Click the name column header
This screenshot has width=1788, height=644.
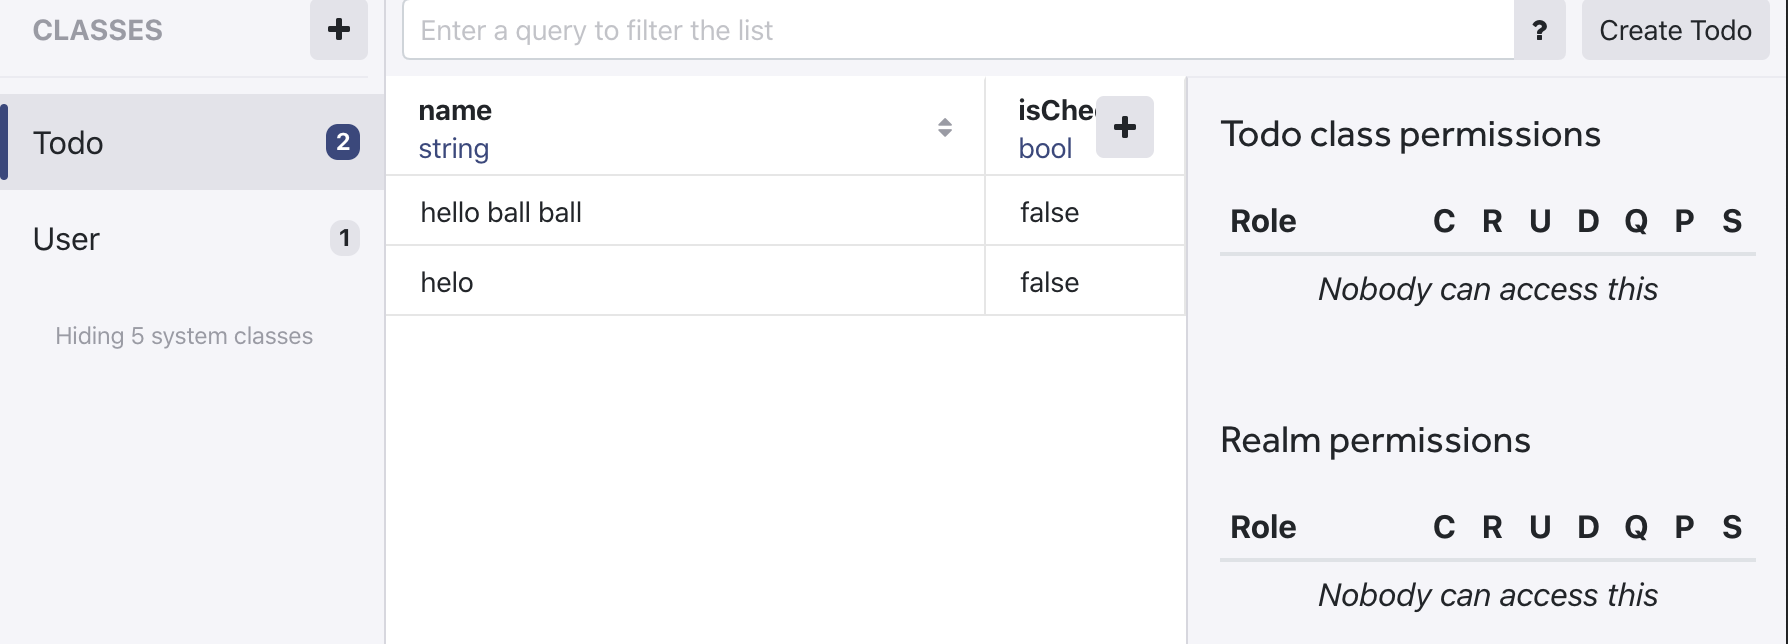[x=685, y=127]
